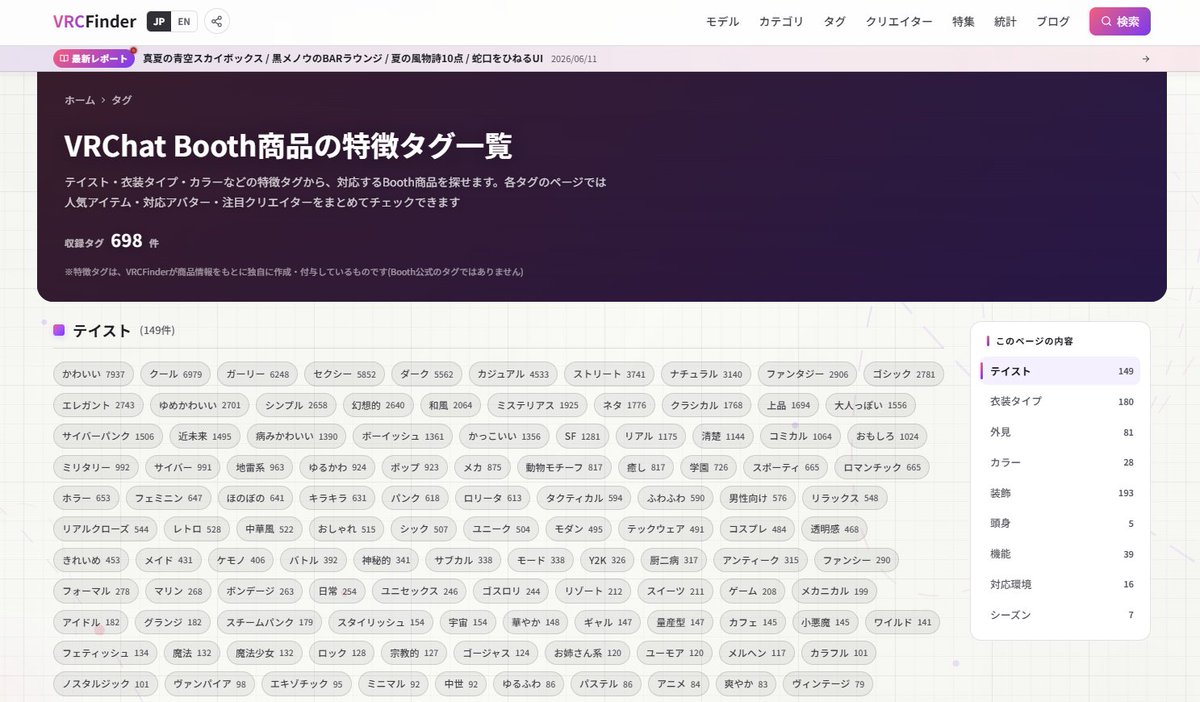This screenshot has height=702, width=1200.
Task: Open the タグ nav item
Action: 834,21
